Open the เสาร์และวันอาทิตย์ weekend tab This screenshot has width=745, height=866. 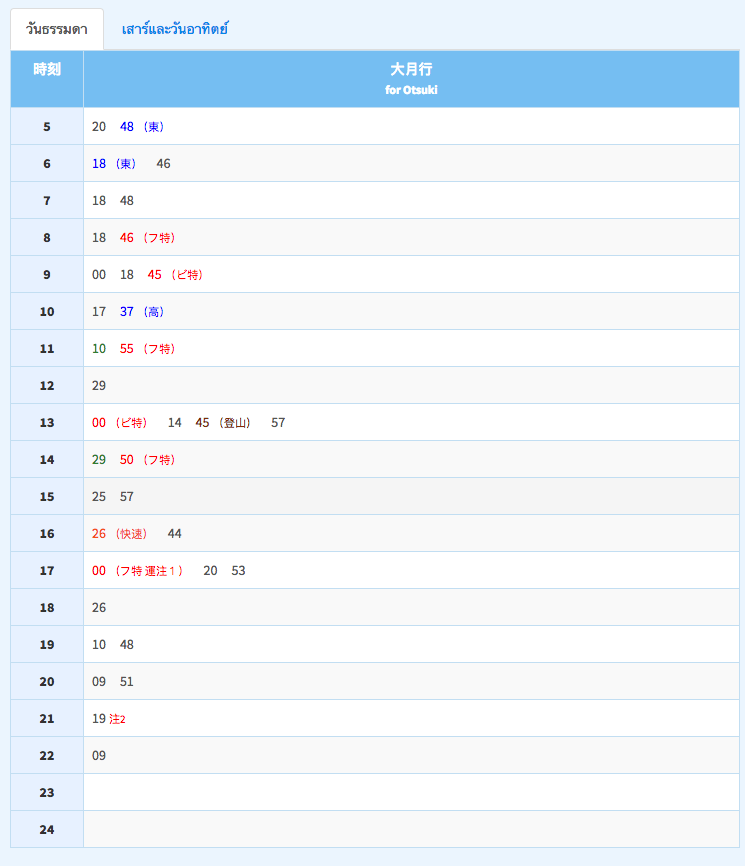coord(175,29)
